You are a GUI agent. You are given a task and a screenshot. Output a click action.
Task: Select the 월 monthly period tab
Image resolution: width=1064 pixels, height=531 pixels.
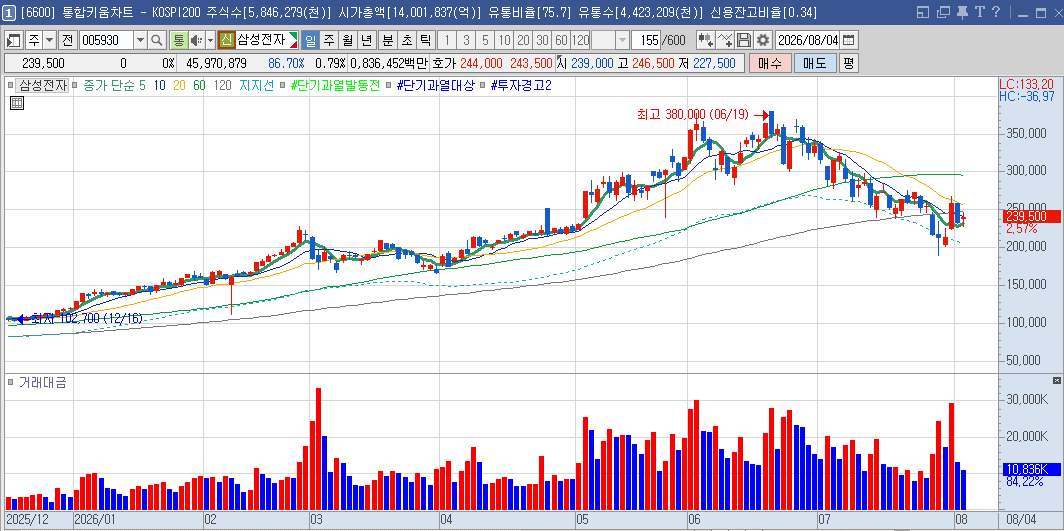347,40
